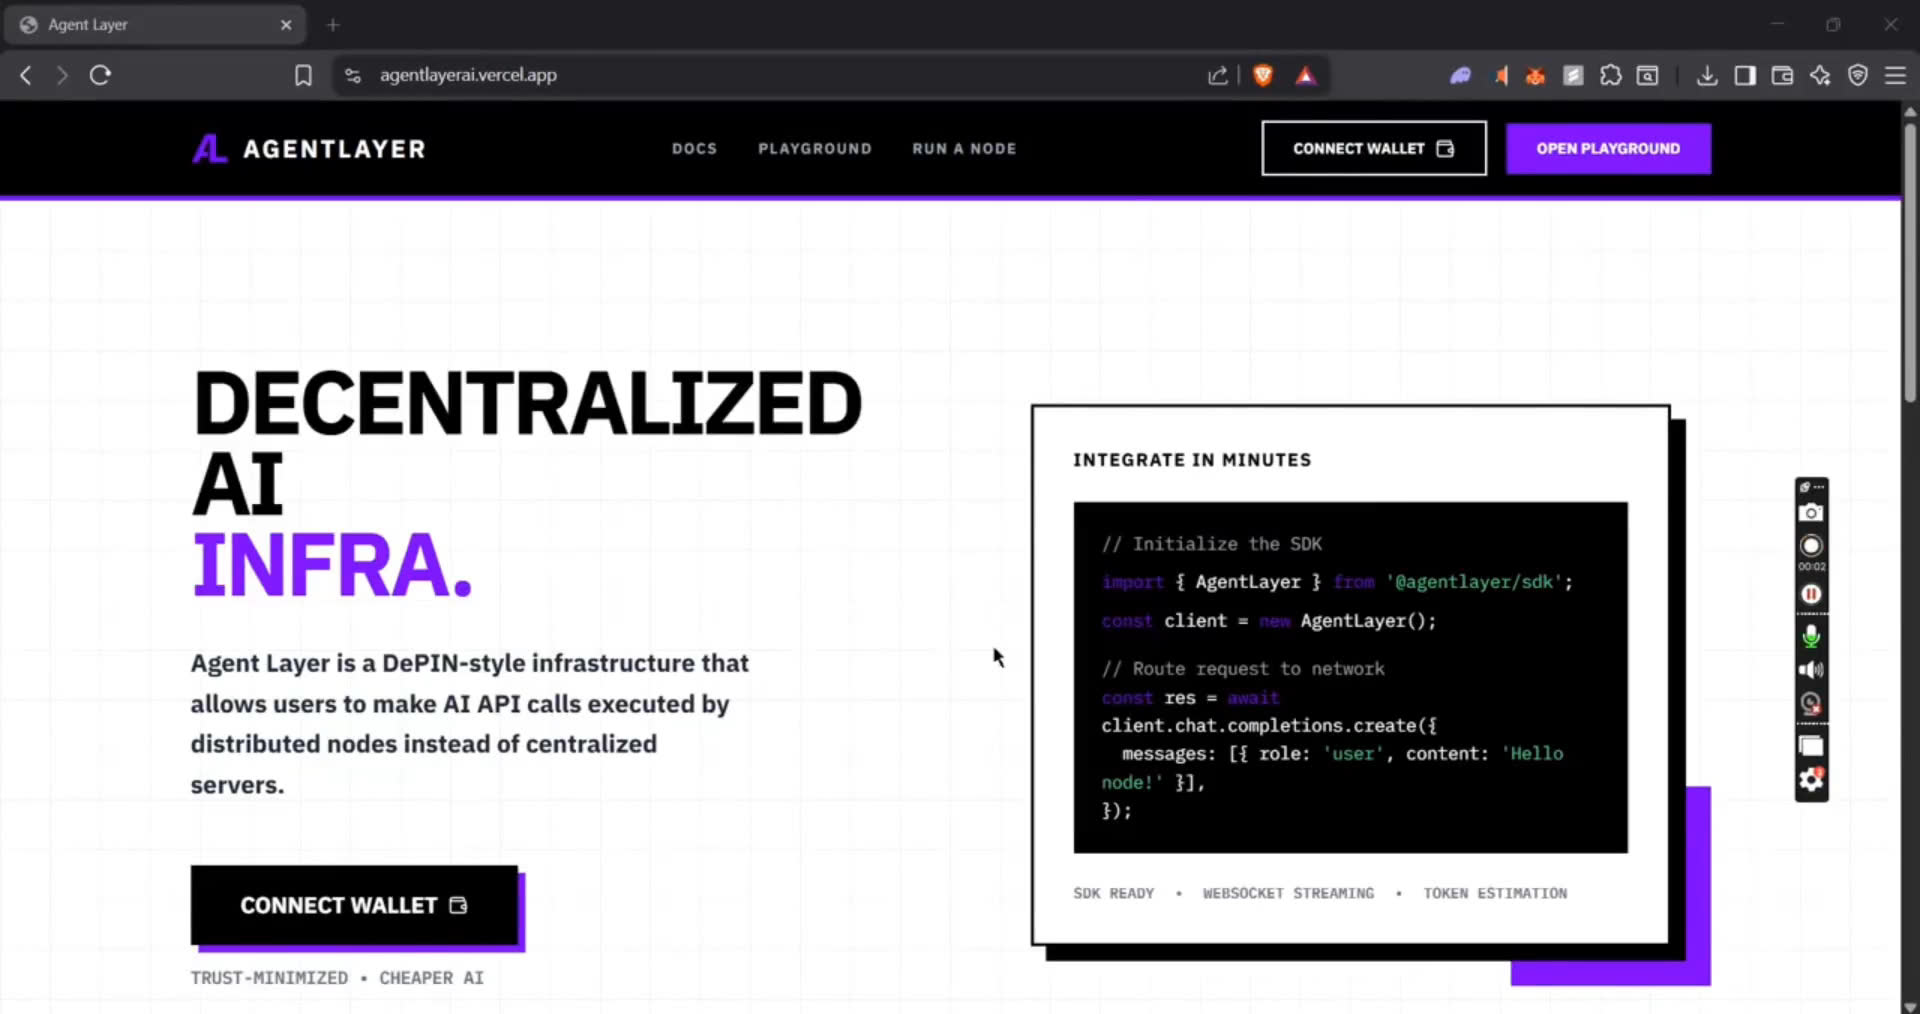Screen dimensions: 1920x1014
Task: Toggle the recorder microphone
Action: pos(1811,636)
